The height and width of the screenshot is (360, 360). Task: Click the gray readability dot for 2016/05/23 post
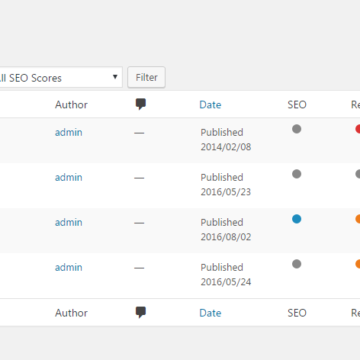[x=358, y=174]
